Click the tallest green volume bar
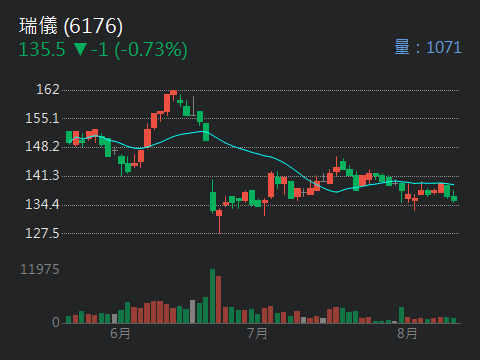The width and height of the screenshot is (480, 360). [x=212, y=296]
